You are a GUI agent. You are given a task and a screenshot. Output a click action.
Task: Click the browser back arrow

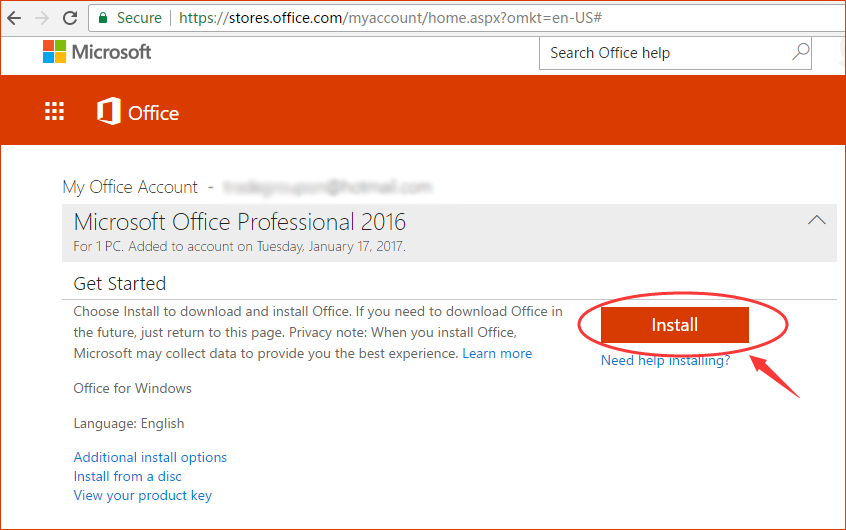click(x=14, y=18)
